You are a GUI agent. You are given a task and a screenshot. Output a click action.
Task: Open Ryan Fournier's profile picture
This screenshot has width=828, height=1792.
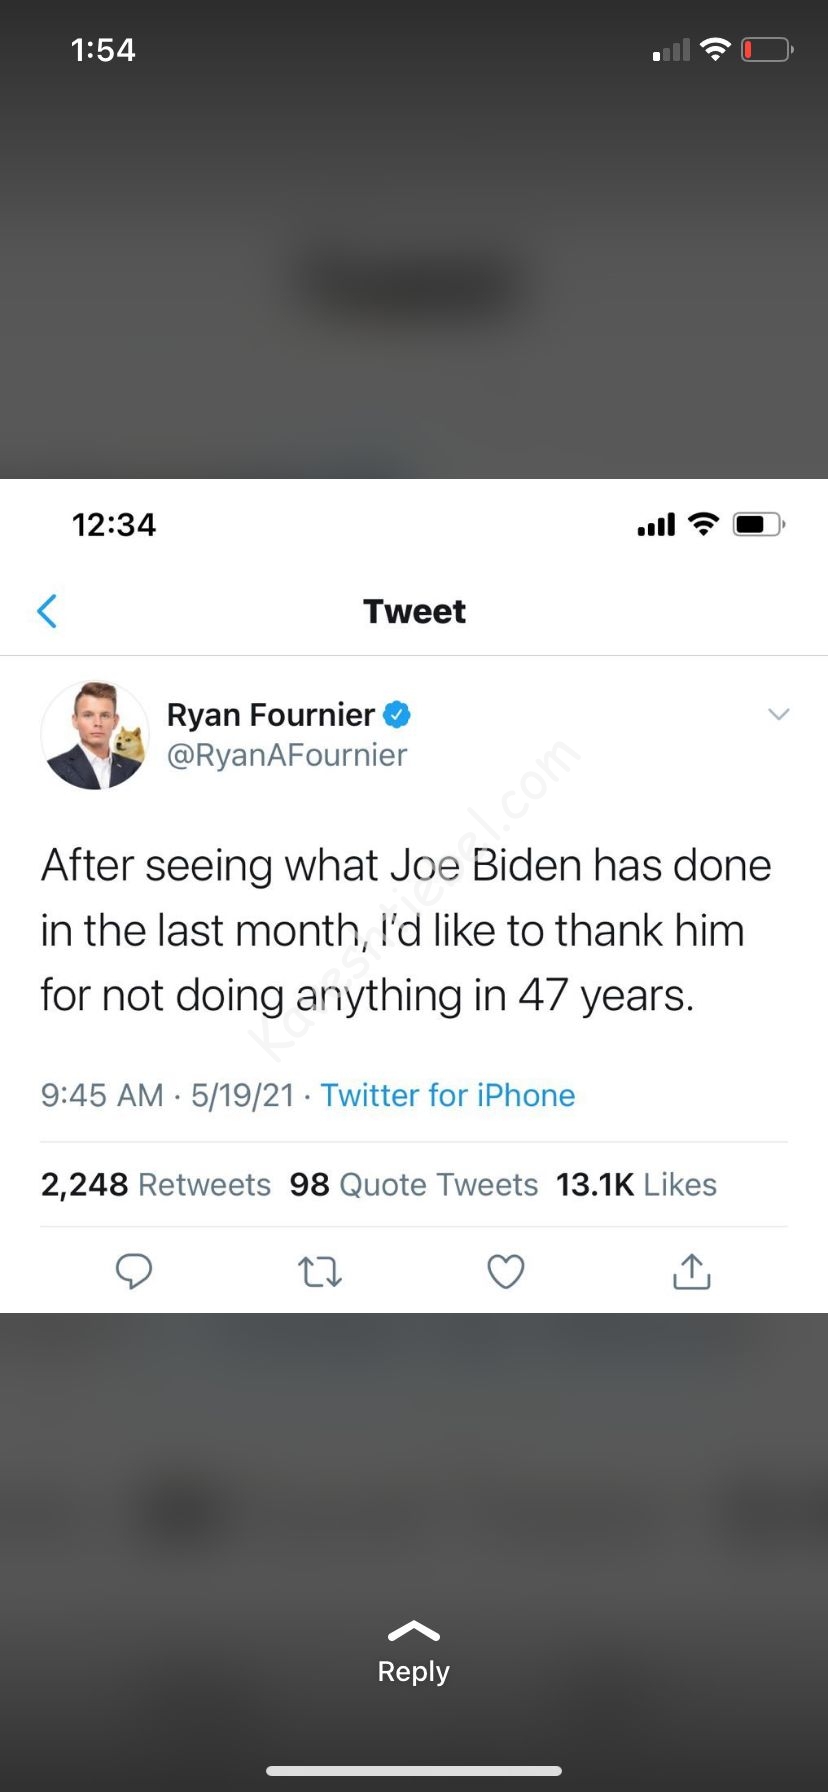94,735
